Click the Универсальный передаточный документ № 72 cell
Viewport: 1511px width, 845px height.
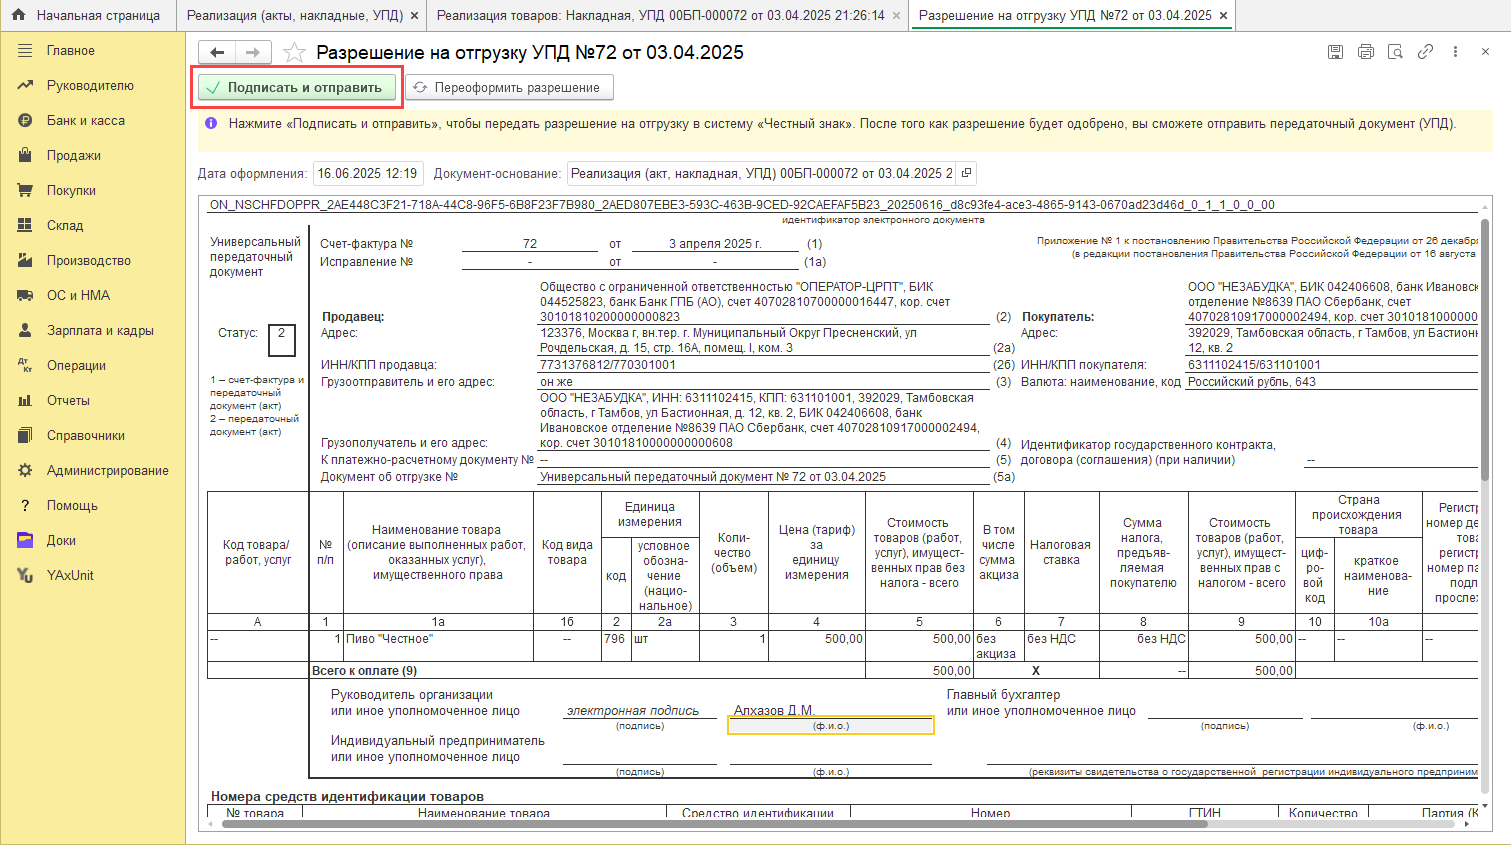(764, 477)
